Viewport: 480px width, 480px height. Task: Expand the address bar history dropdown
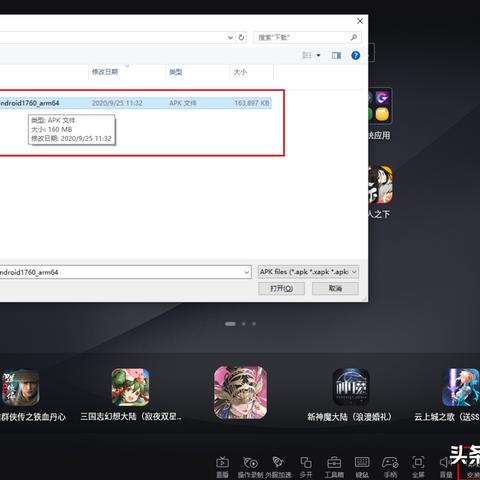(230, 37)
